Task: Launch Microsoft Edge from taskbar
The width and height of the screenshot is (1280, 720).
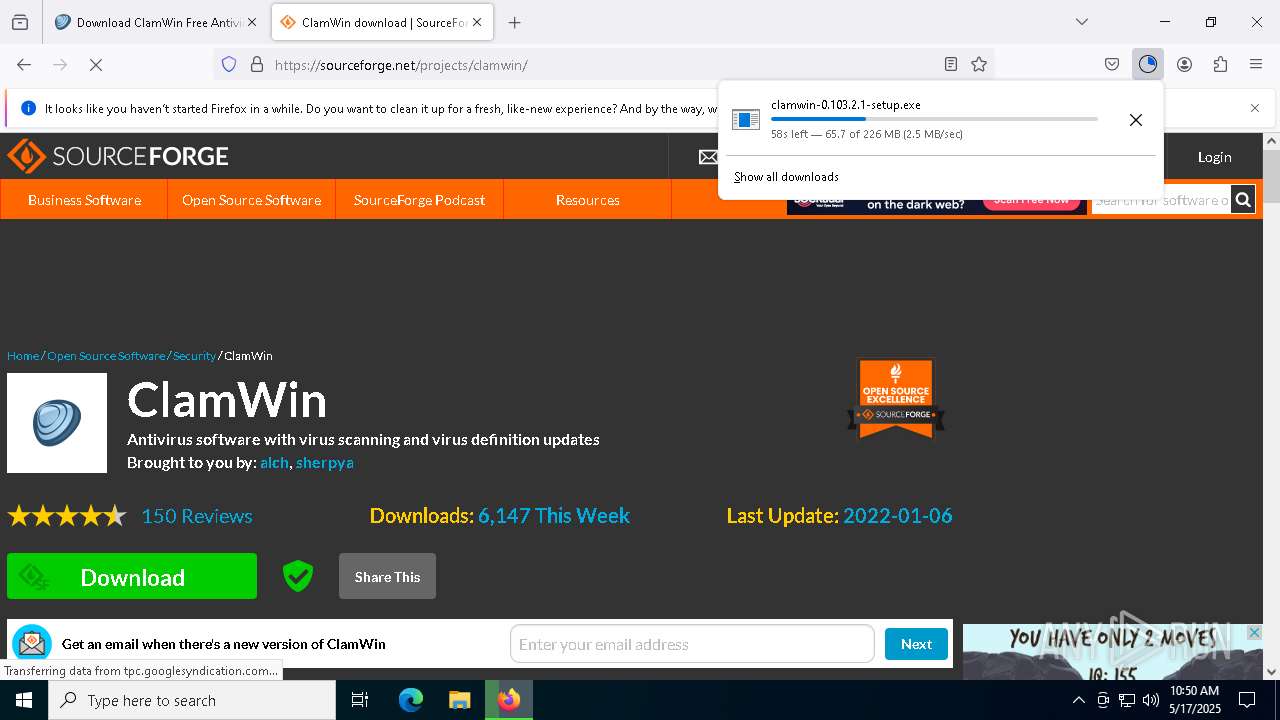Action: click(411, 700)
